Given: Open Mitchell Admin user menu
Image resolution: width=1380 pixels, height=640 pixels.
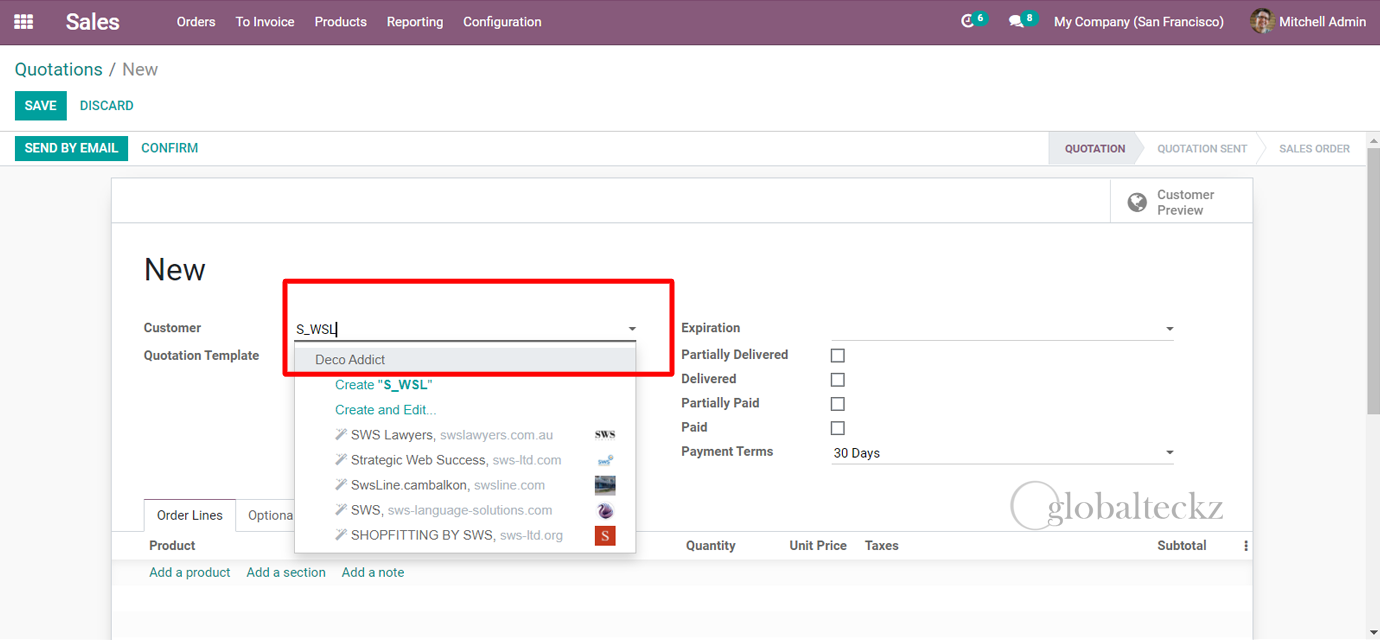Looking at the screenshot, I should 1308,22.
